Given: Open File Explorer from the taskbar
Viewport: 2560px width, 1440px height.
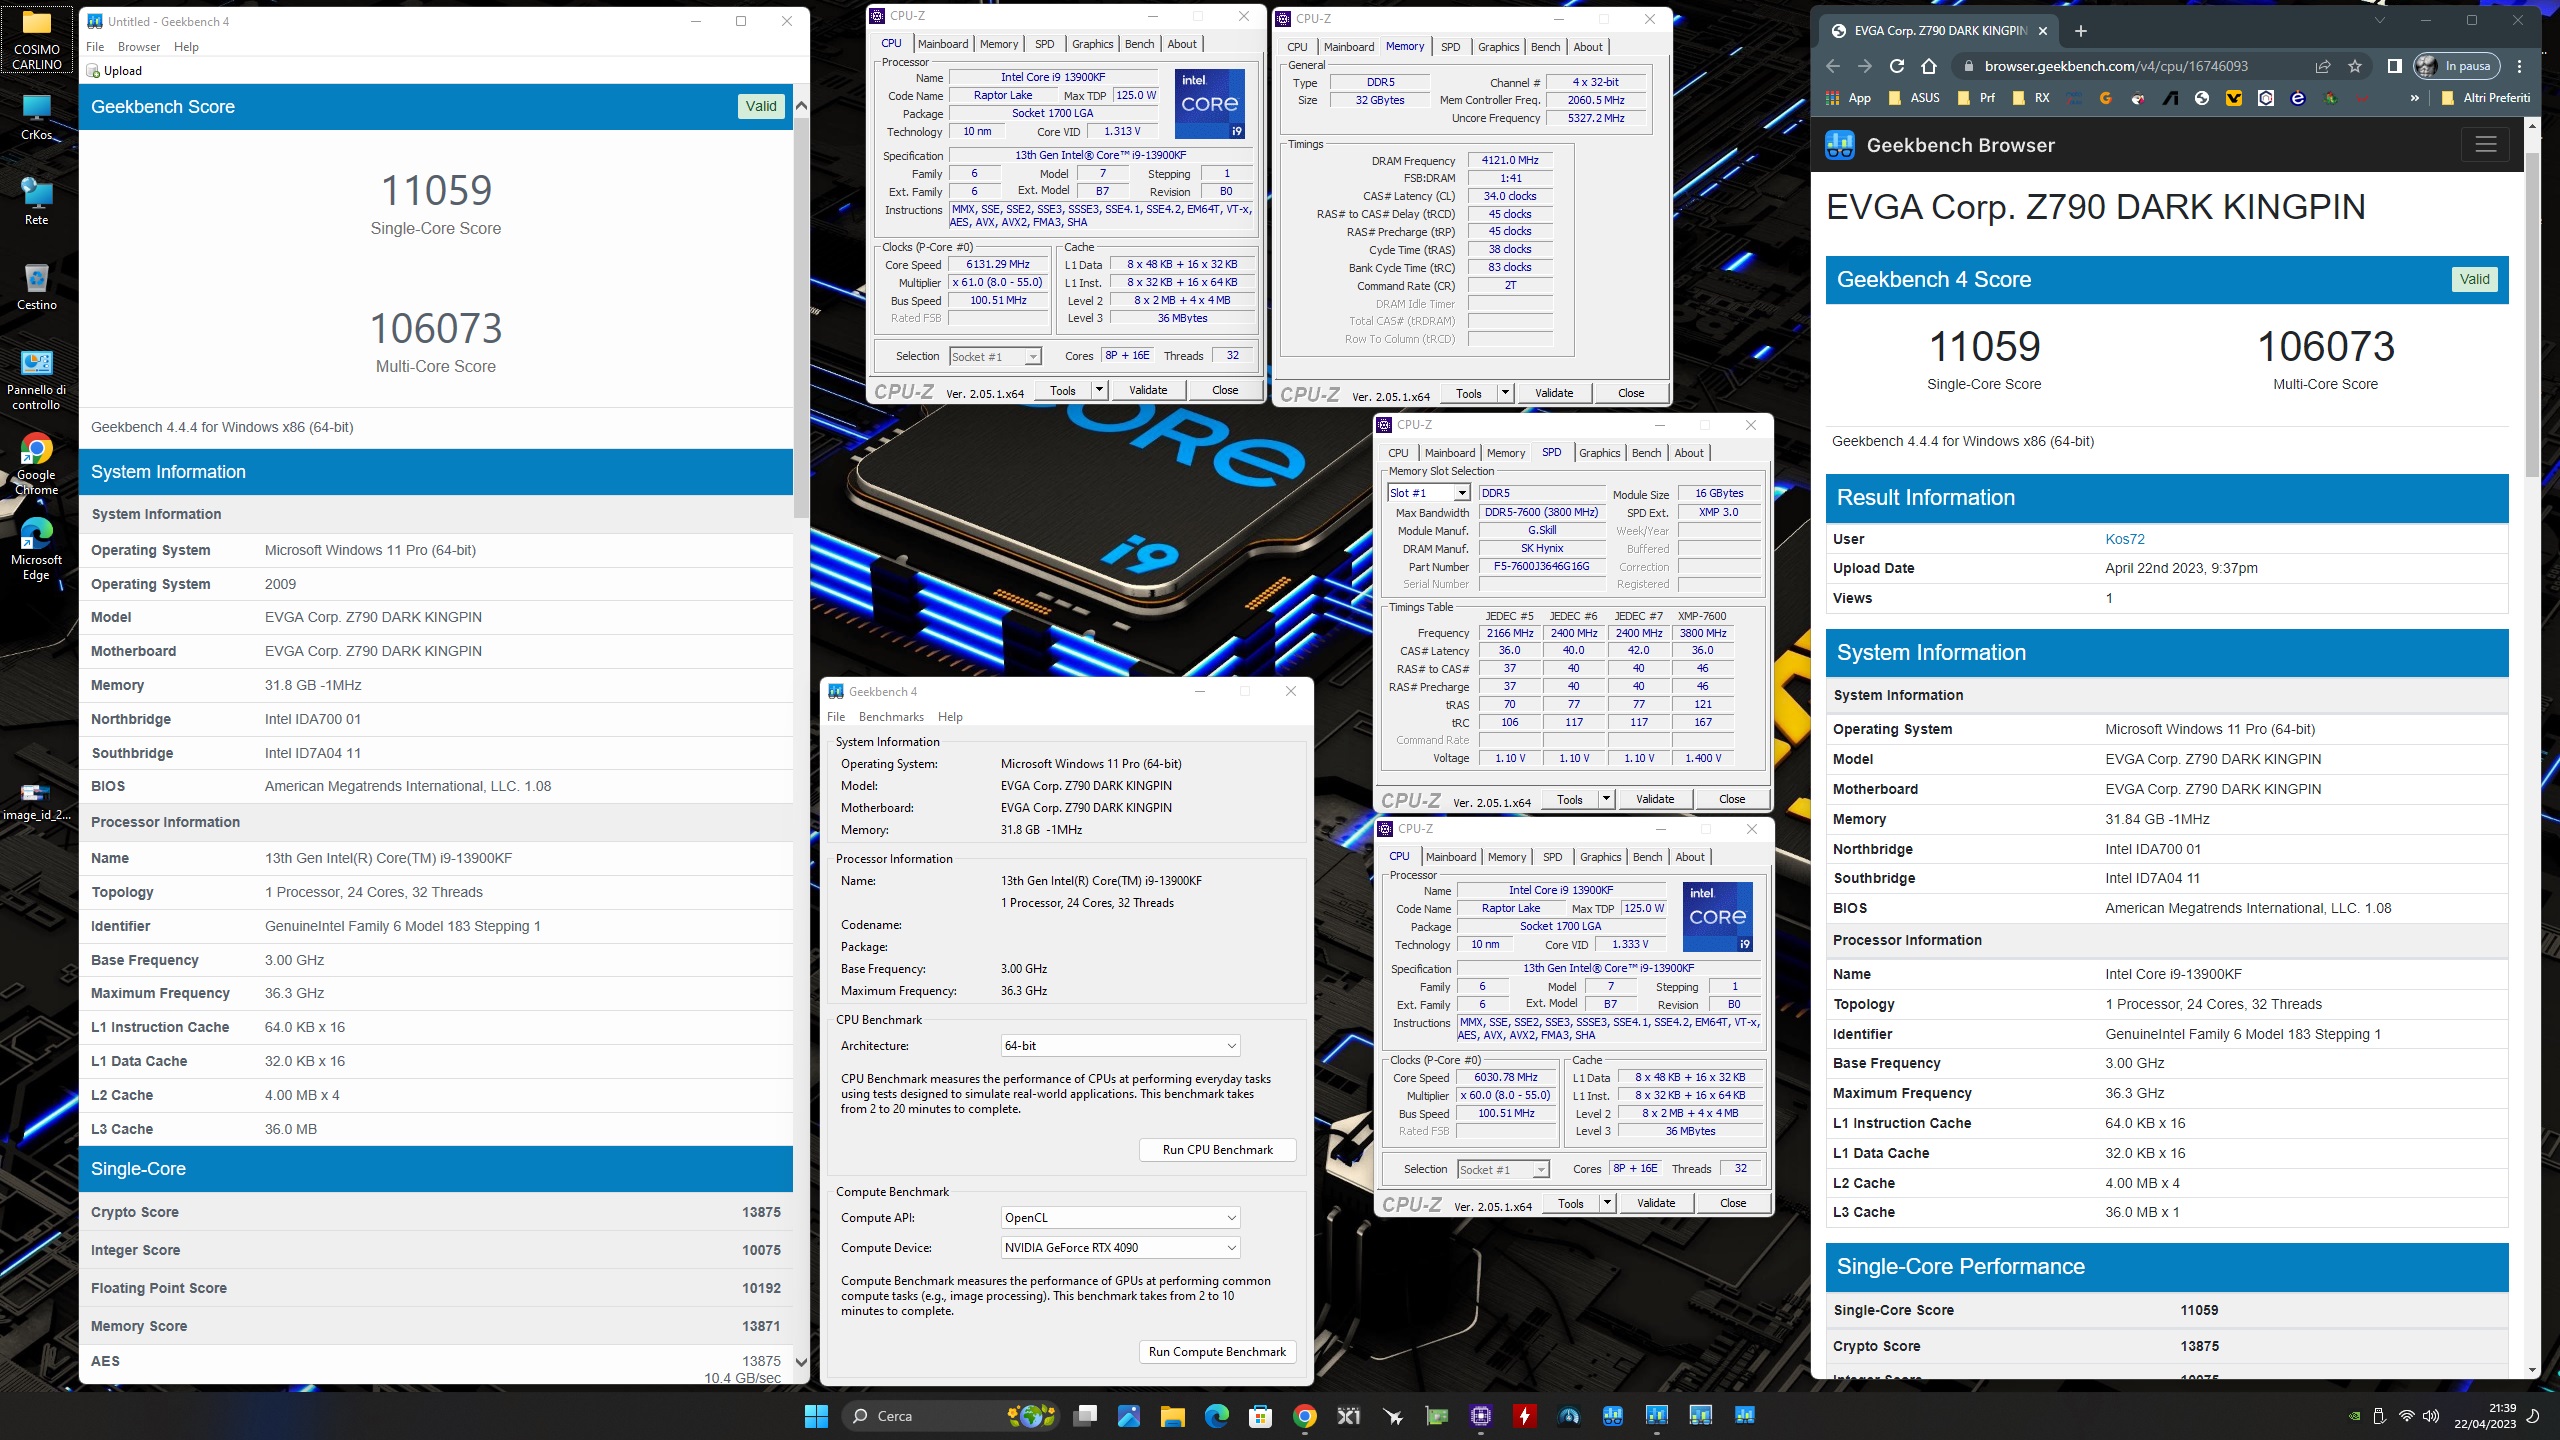Looking at the screenshot, I should 1172,1416.
